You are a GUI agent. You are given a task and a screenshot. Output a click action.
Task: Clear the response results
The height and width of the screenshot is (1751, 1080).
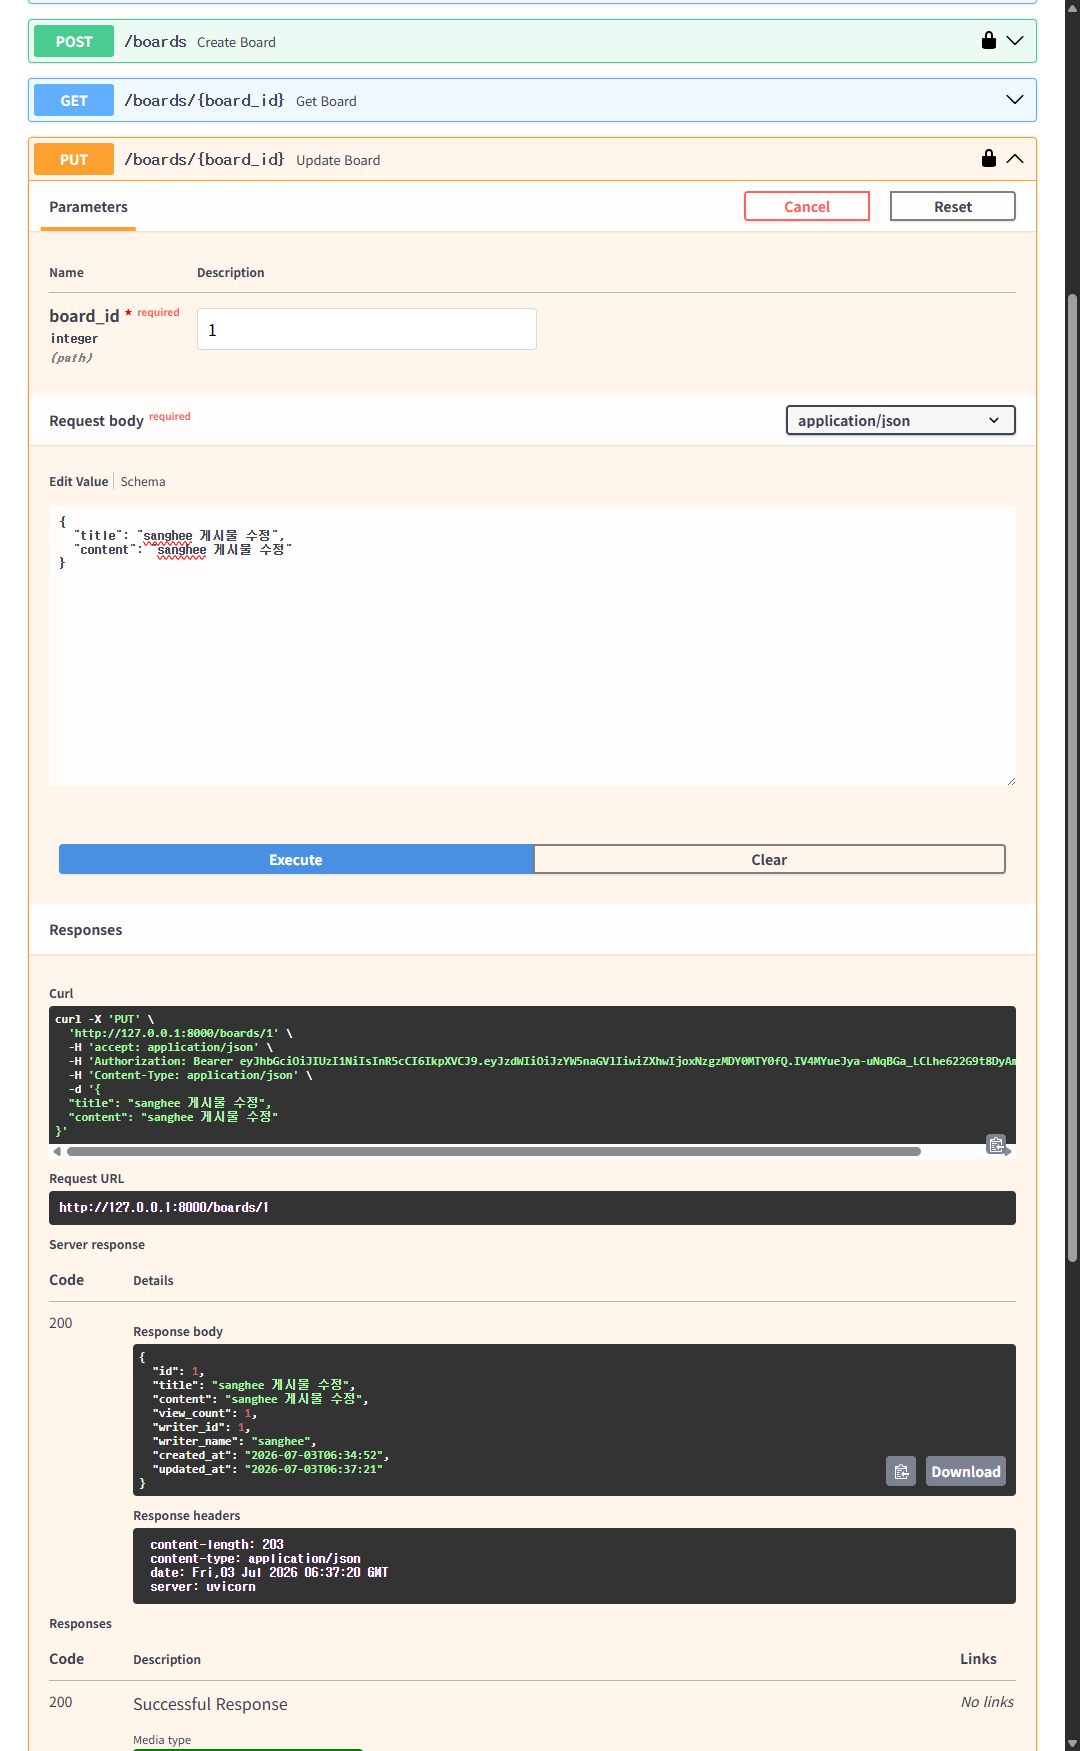point(769,859)
